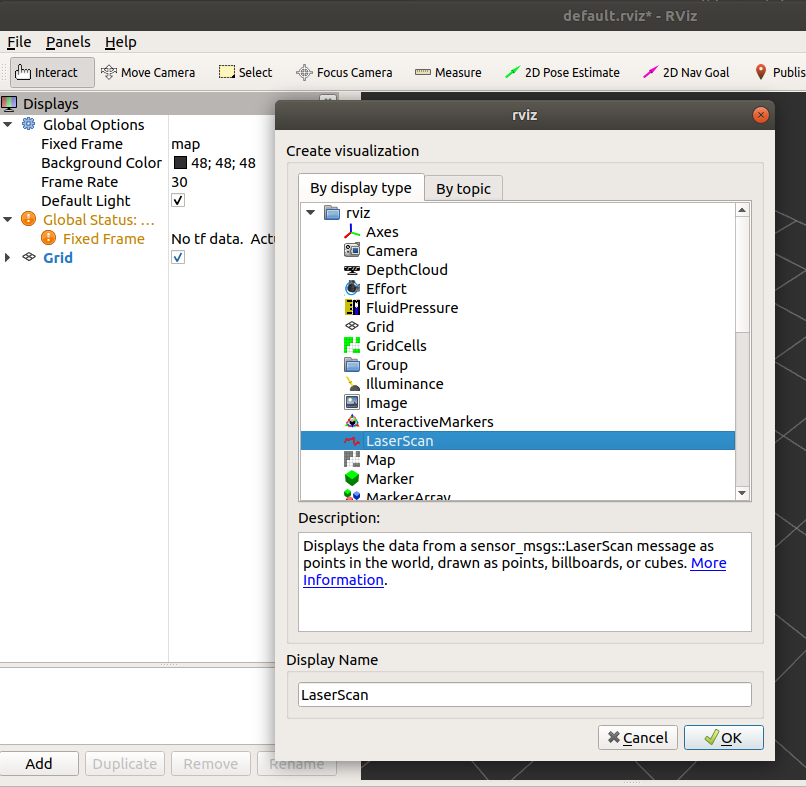This screenshot has height=787, width=806.
Task: Click the DepthCloud icon in list
Action: click(352, 270)
